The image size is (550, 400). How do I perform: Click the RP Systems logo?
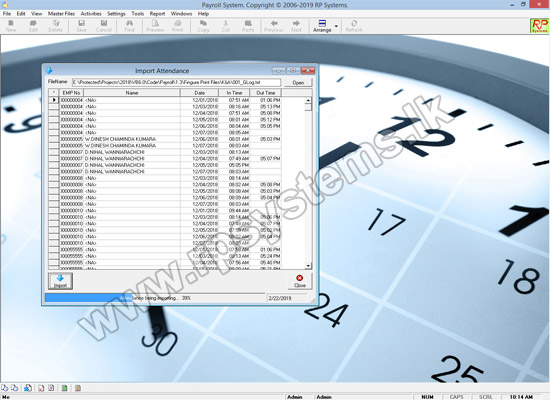click(539, 26)
